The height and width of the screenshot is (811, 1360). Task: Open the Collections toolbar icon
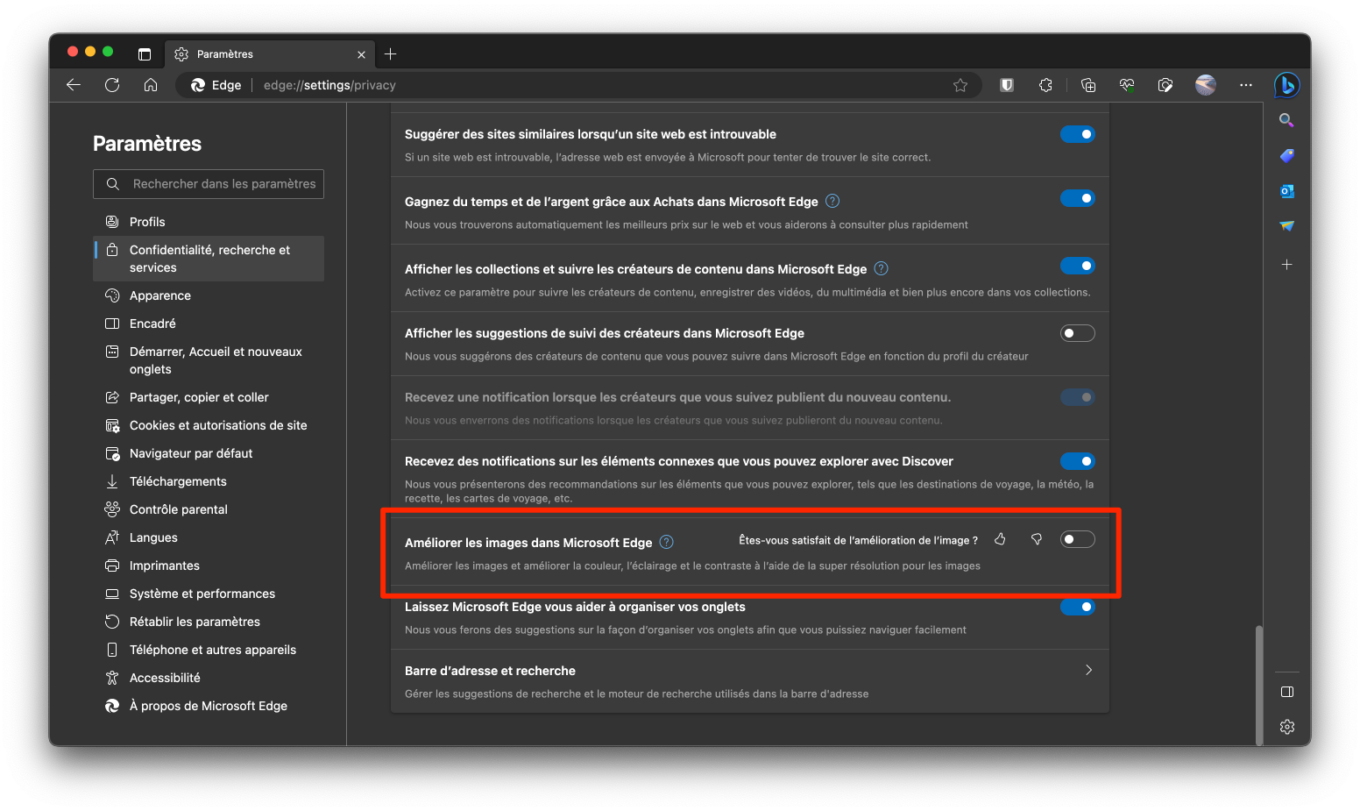tap(1088, 85)
